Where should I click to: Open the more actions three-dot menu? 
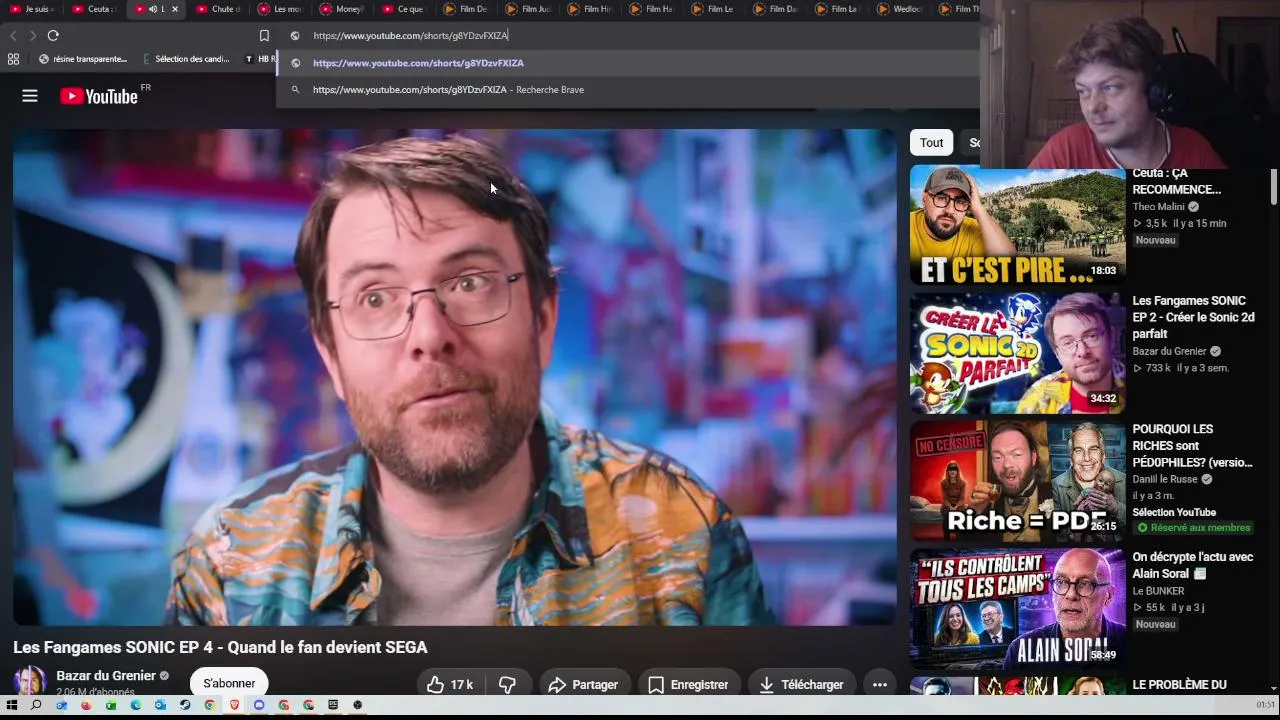pos(880,685)
